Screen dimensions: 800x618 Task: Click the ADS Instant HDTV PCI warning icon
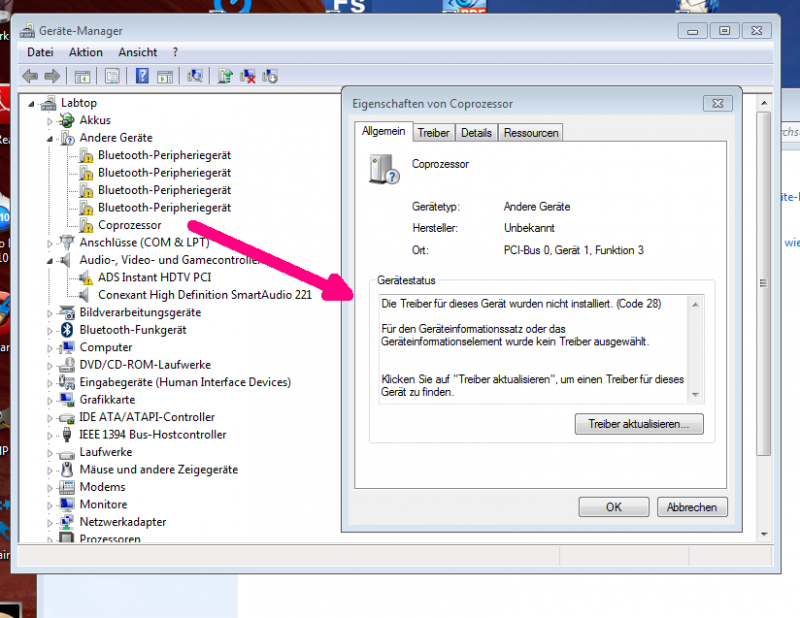[86, 278]
